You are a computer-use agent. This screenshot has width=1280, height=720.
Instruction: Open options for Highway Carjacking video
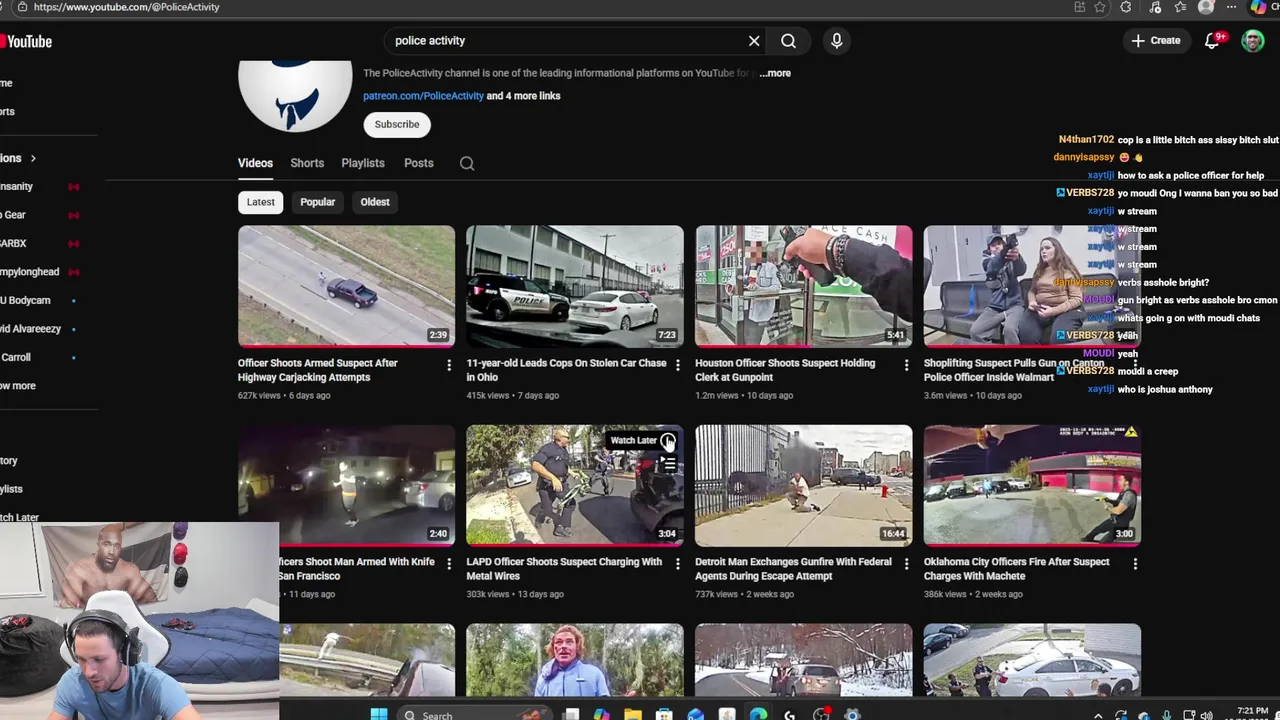pyautogui.click(x=448, y=365)
